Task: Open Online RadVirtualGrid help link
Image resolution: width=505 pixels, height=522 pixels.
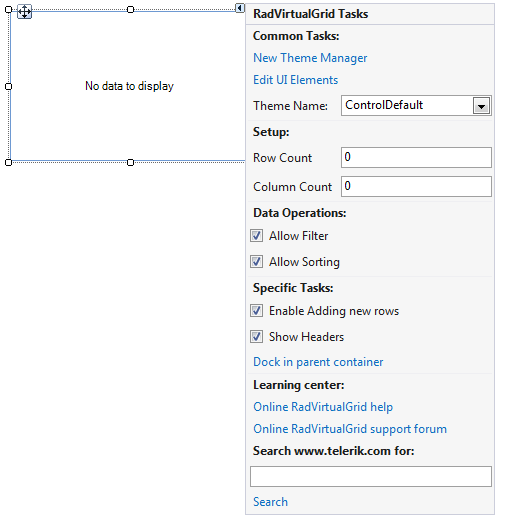Action: point(323,407)
